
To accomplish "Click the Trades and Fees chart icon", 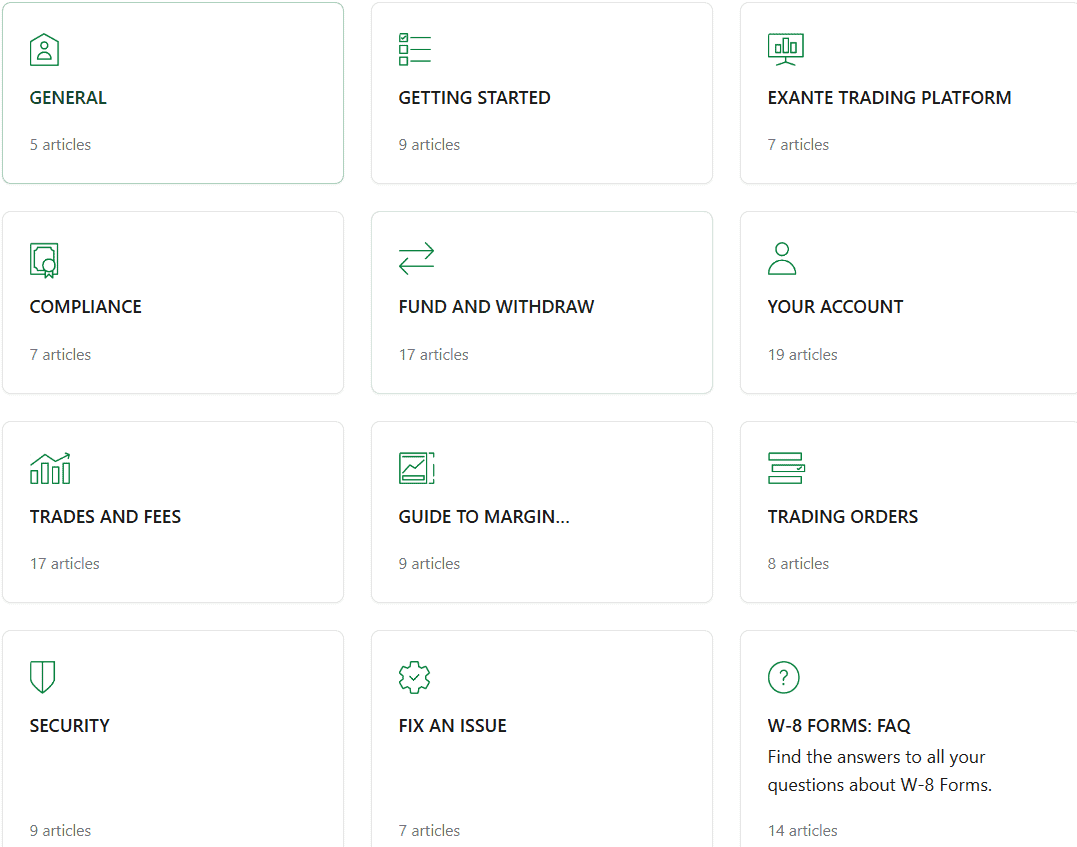I will (x=50, y=468).
